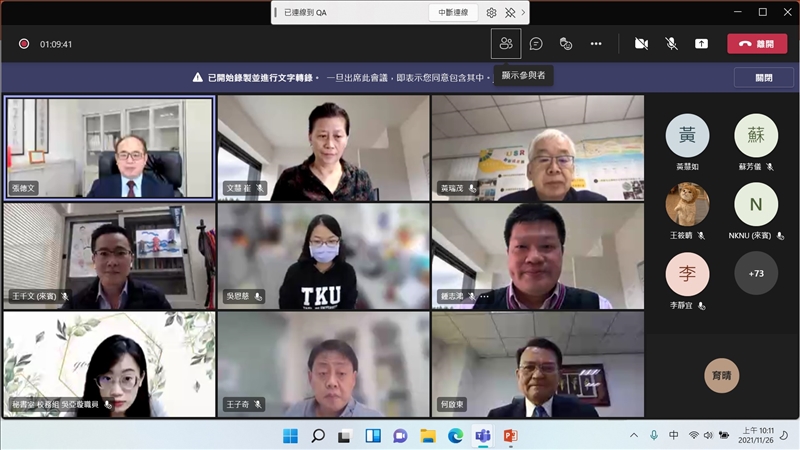Open Microsoft Edge from the taskbar
This screenshot has width=800, height=450.
455,436
